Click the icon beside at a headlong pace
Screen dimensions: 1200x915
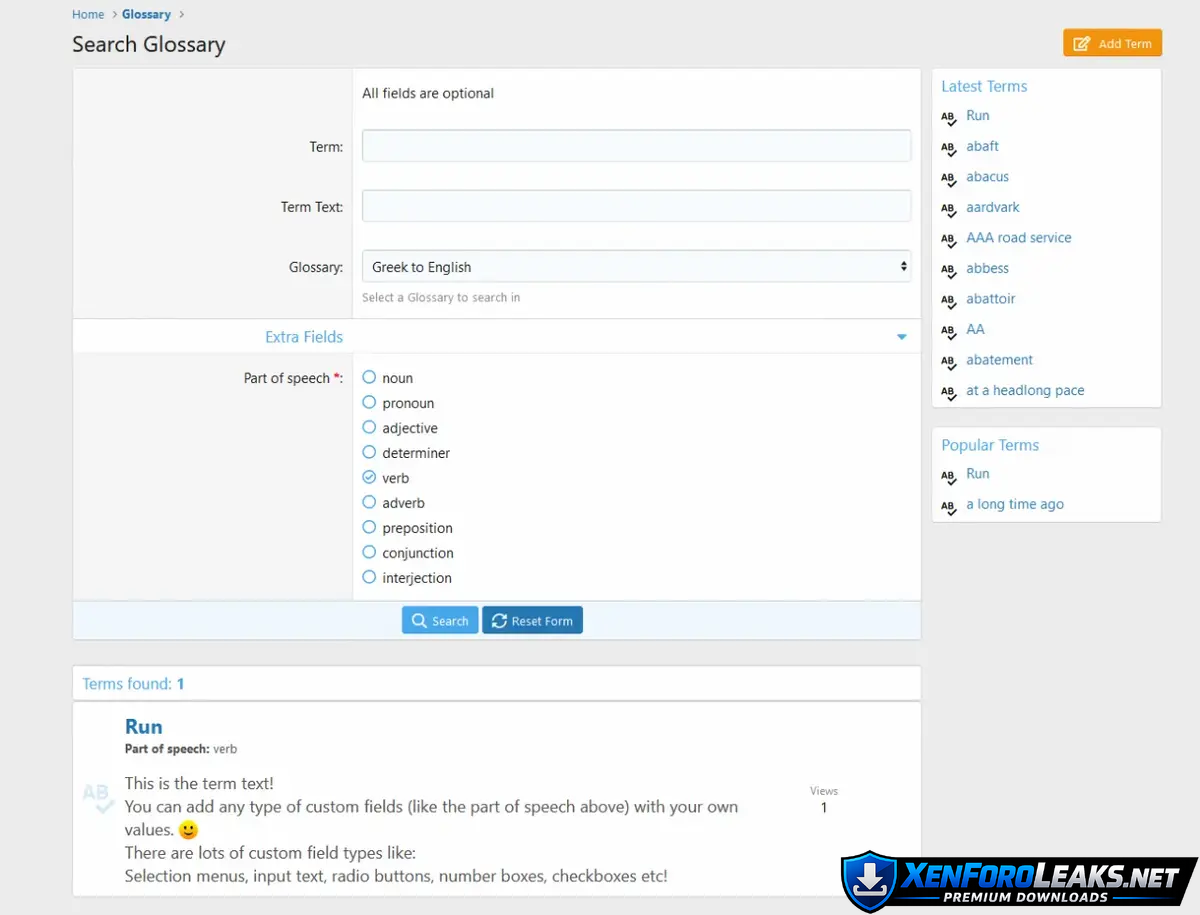tap(949, 392)
